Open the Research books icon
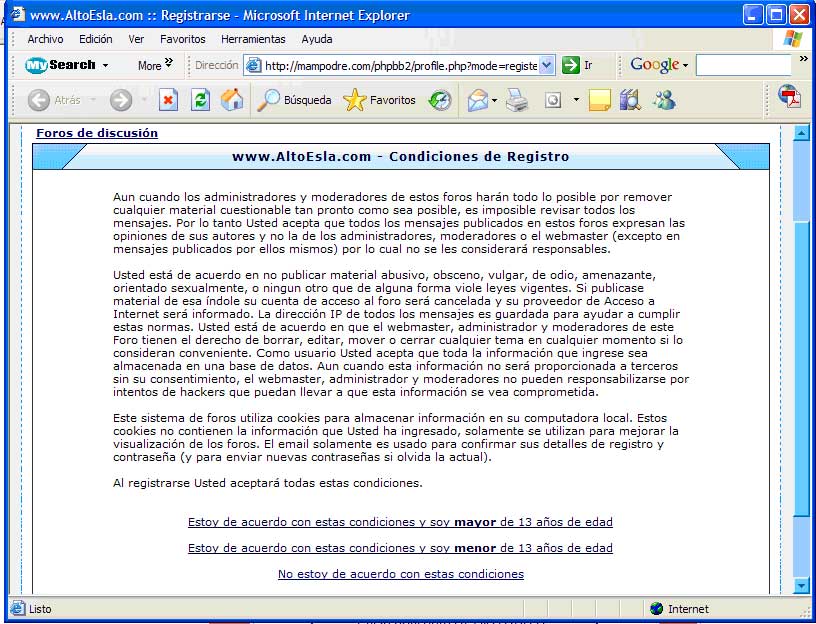The width and height of the screenshot is (816, 624). tap(630, 100)
